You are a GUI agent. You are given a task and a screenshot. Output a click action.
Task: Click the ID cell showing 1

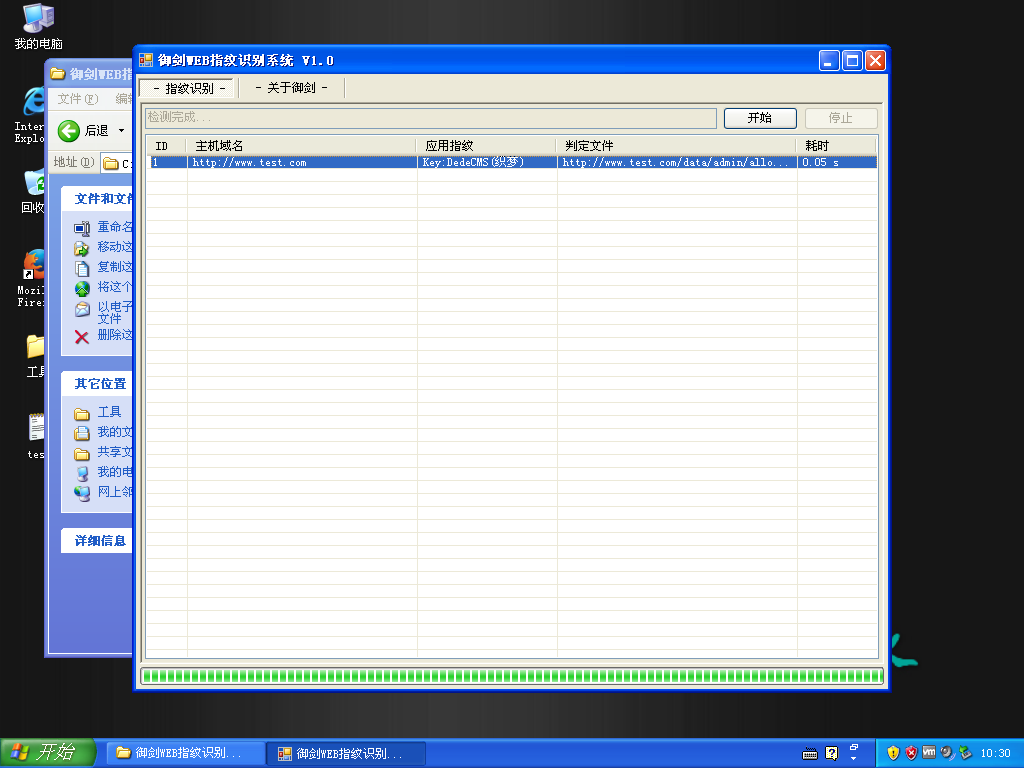167,163
